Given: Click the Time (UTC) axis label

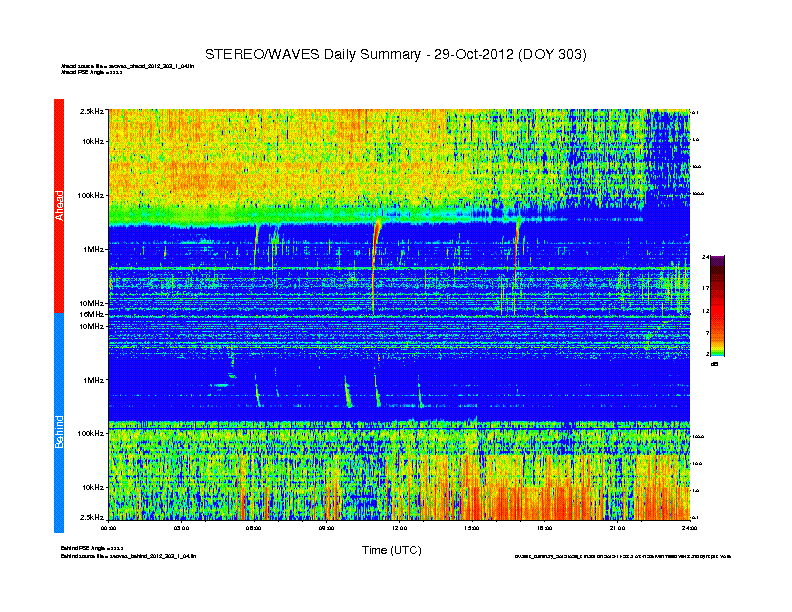Looking at the screenshot, I should [391, 550].
